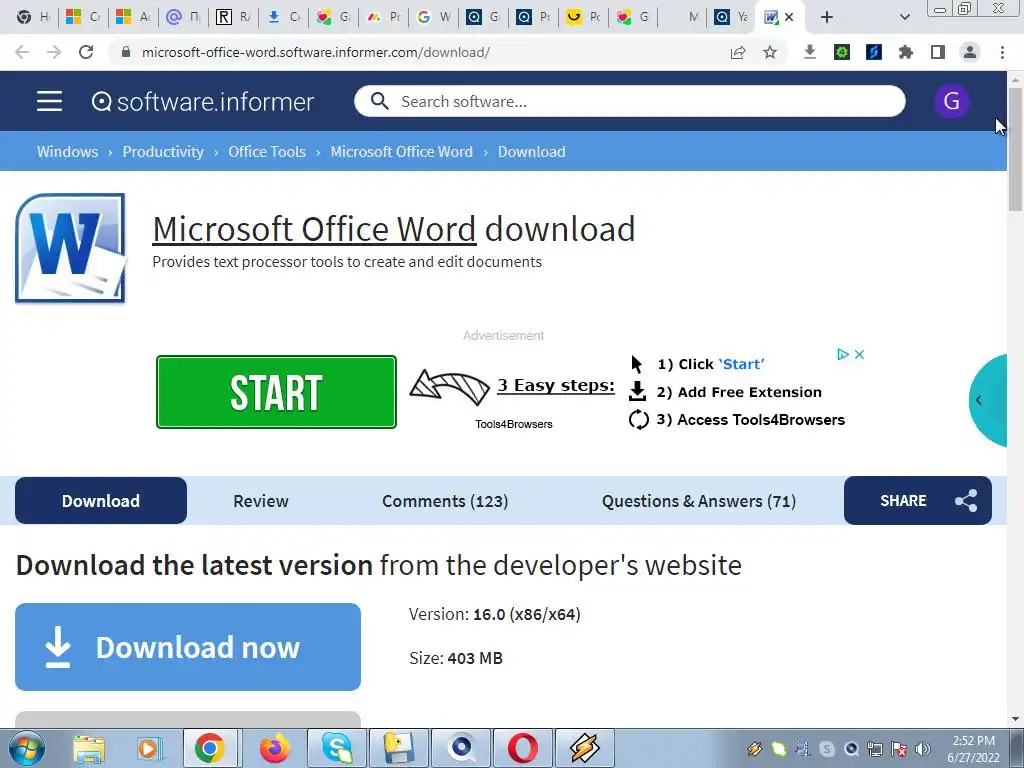
Task: Switch to the blue @ icon tab
Action: click(x=183, y=17)
